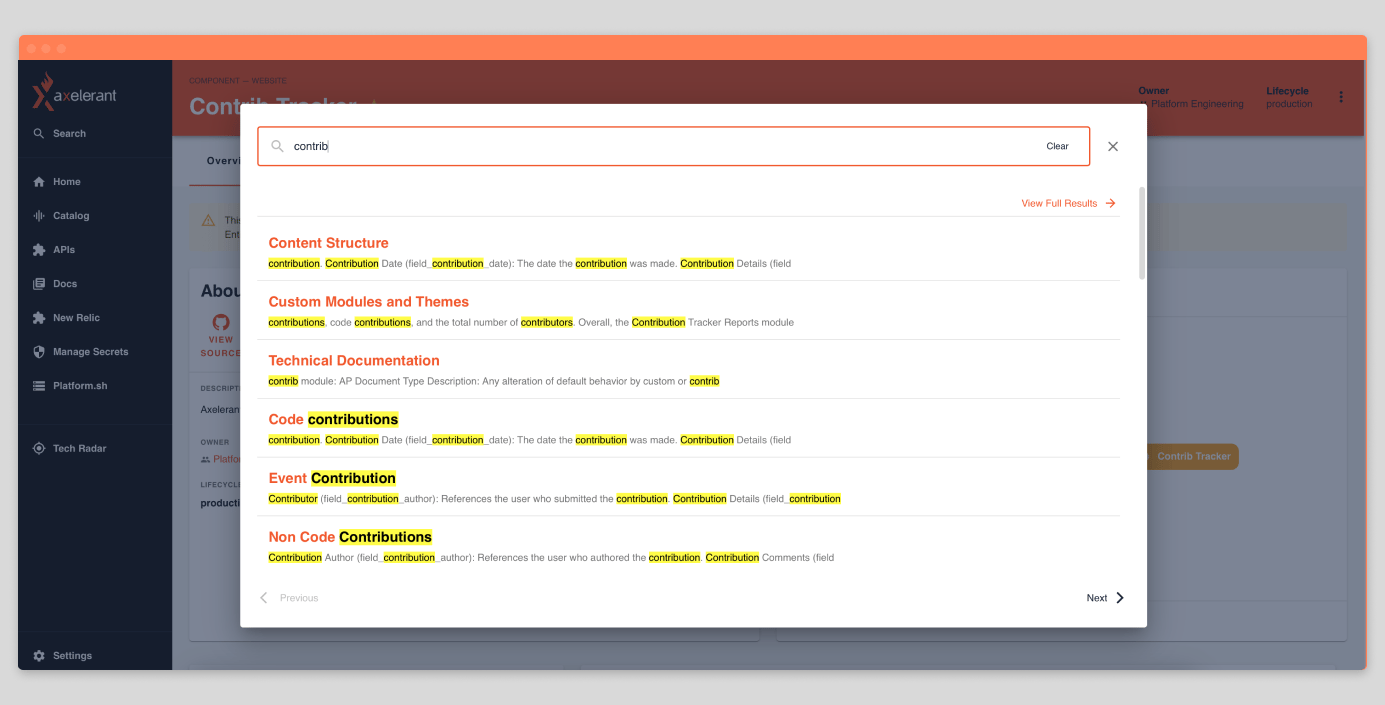Click the Home icon in sidebar

(x=39, y=182)
